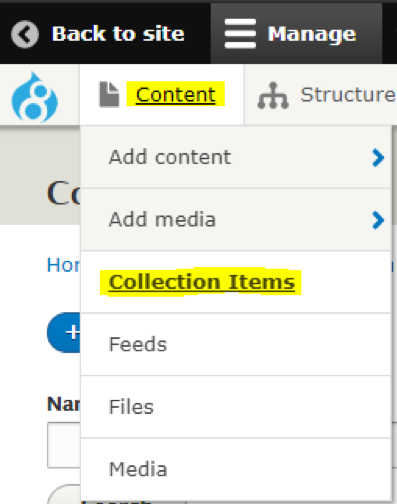This screenshot has width=397, height=504.
Task: Expand the Add media submenu arrow
Action: point(378,220)
